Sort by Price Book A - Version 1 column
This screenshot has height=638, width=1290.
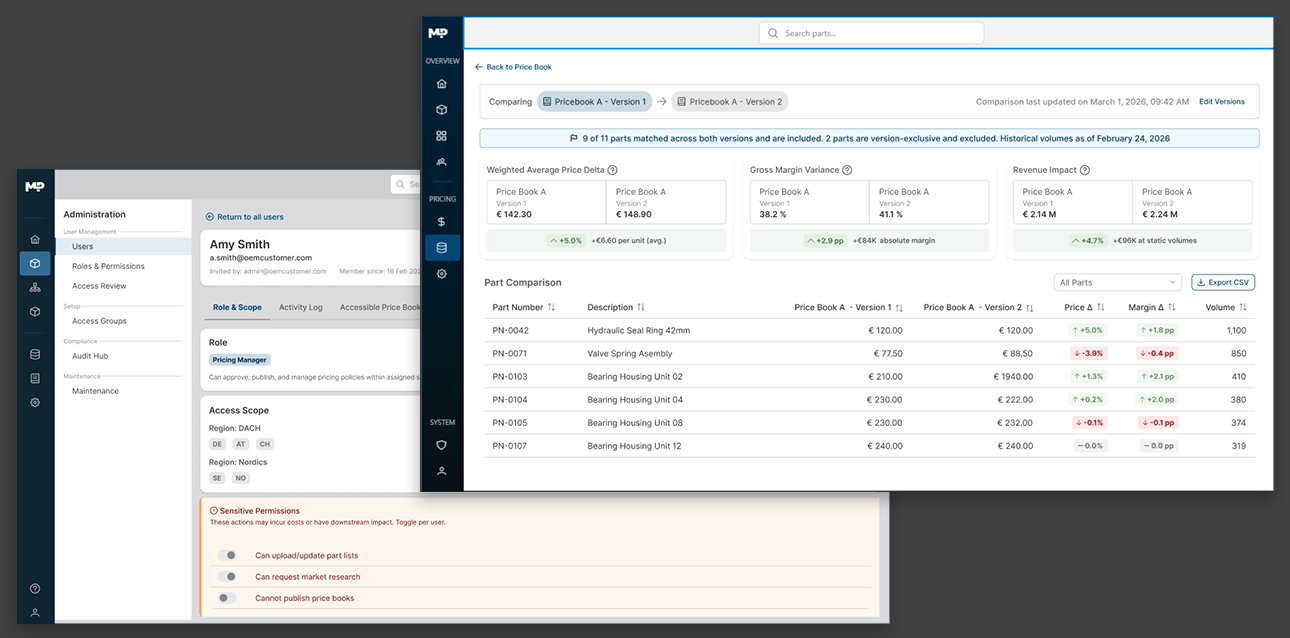tap(899, 308)
